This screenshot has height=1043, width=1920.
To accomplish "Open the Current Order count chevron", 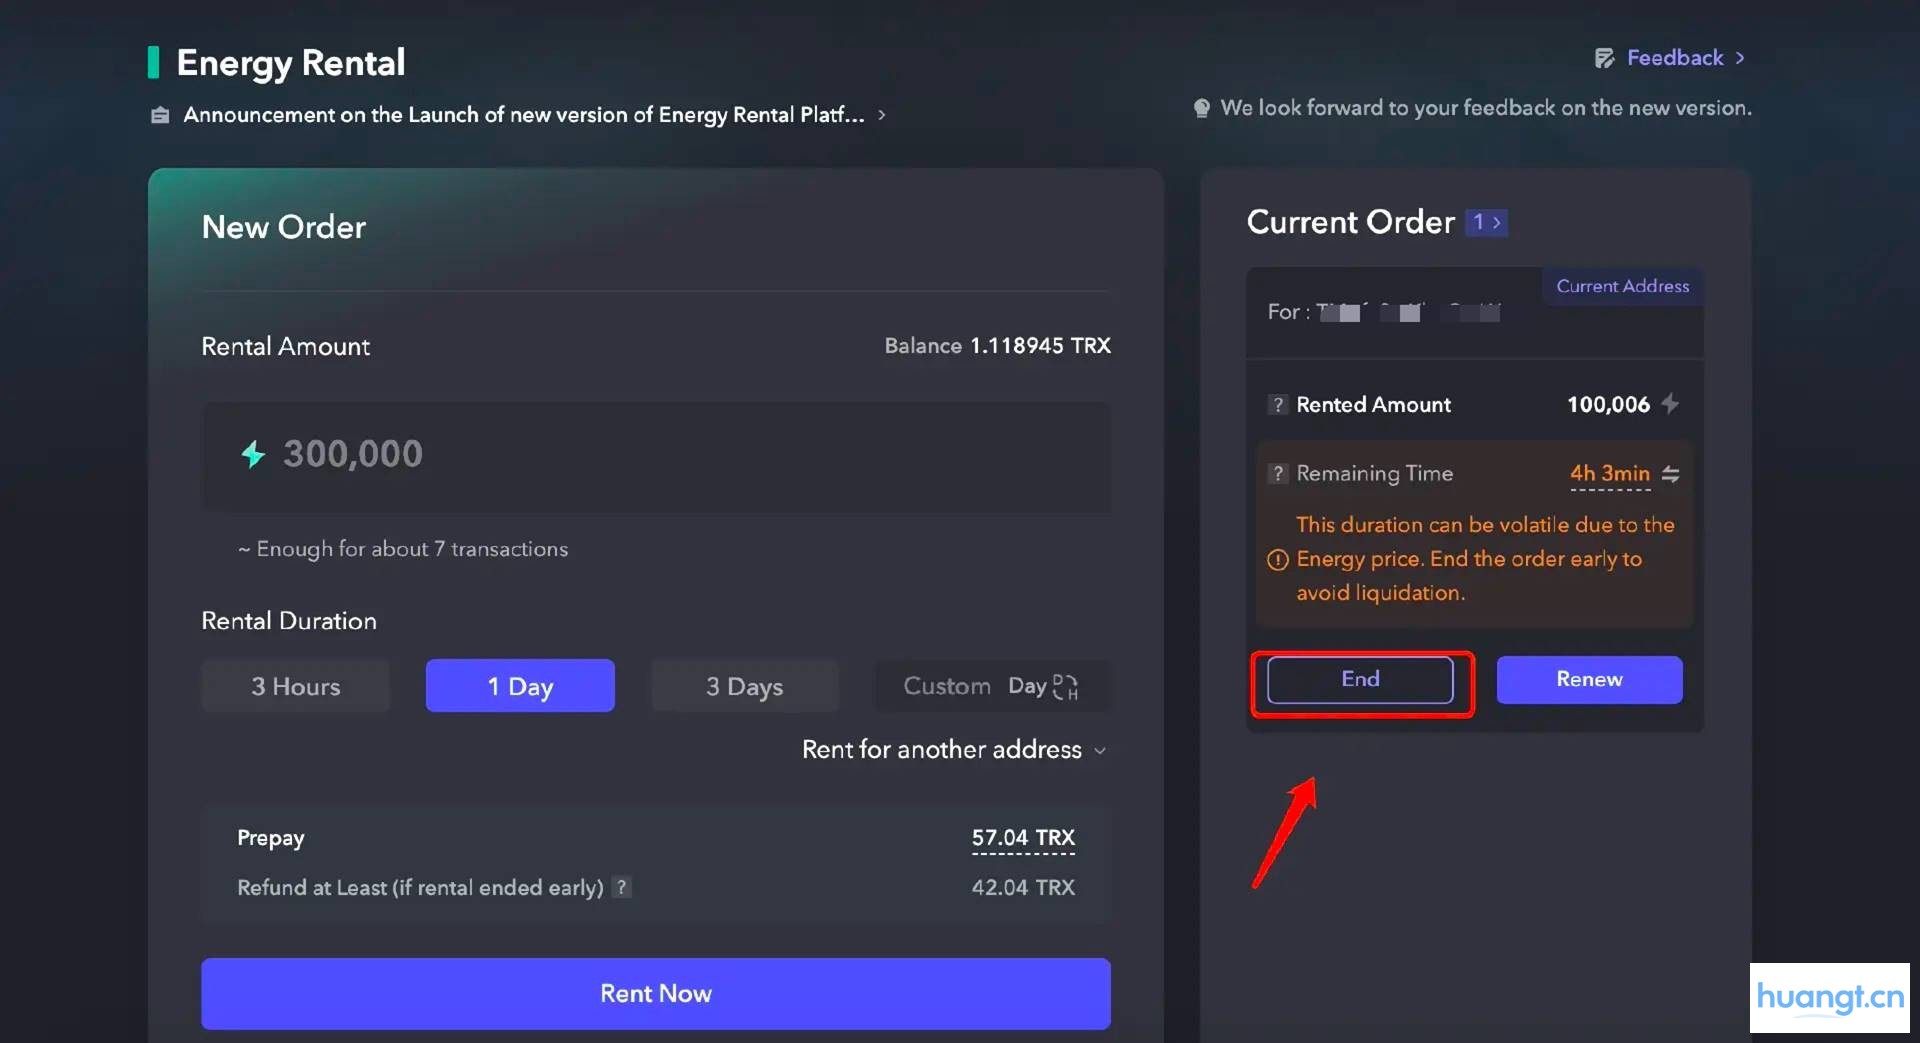I will point(1487,223).
